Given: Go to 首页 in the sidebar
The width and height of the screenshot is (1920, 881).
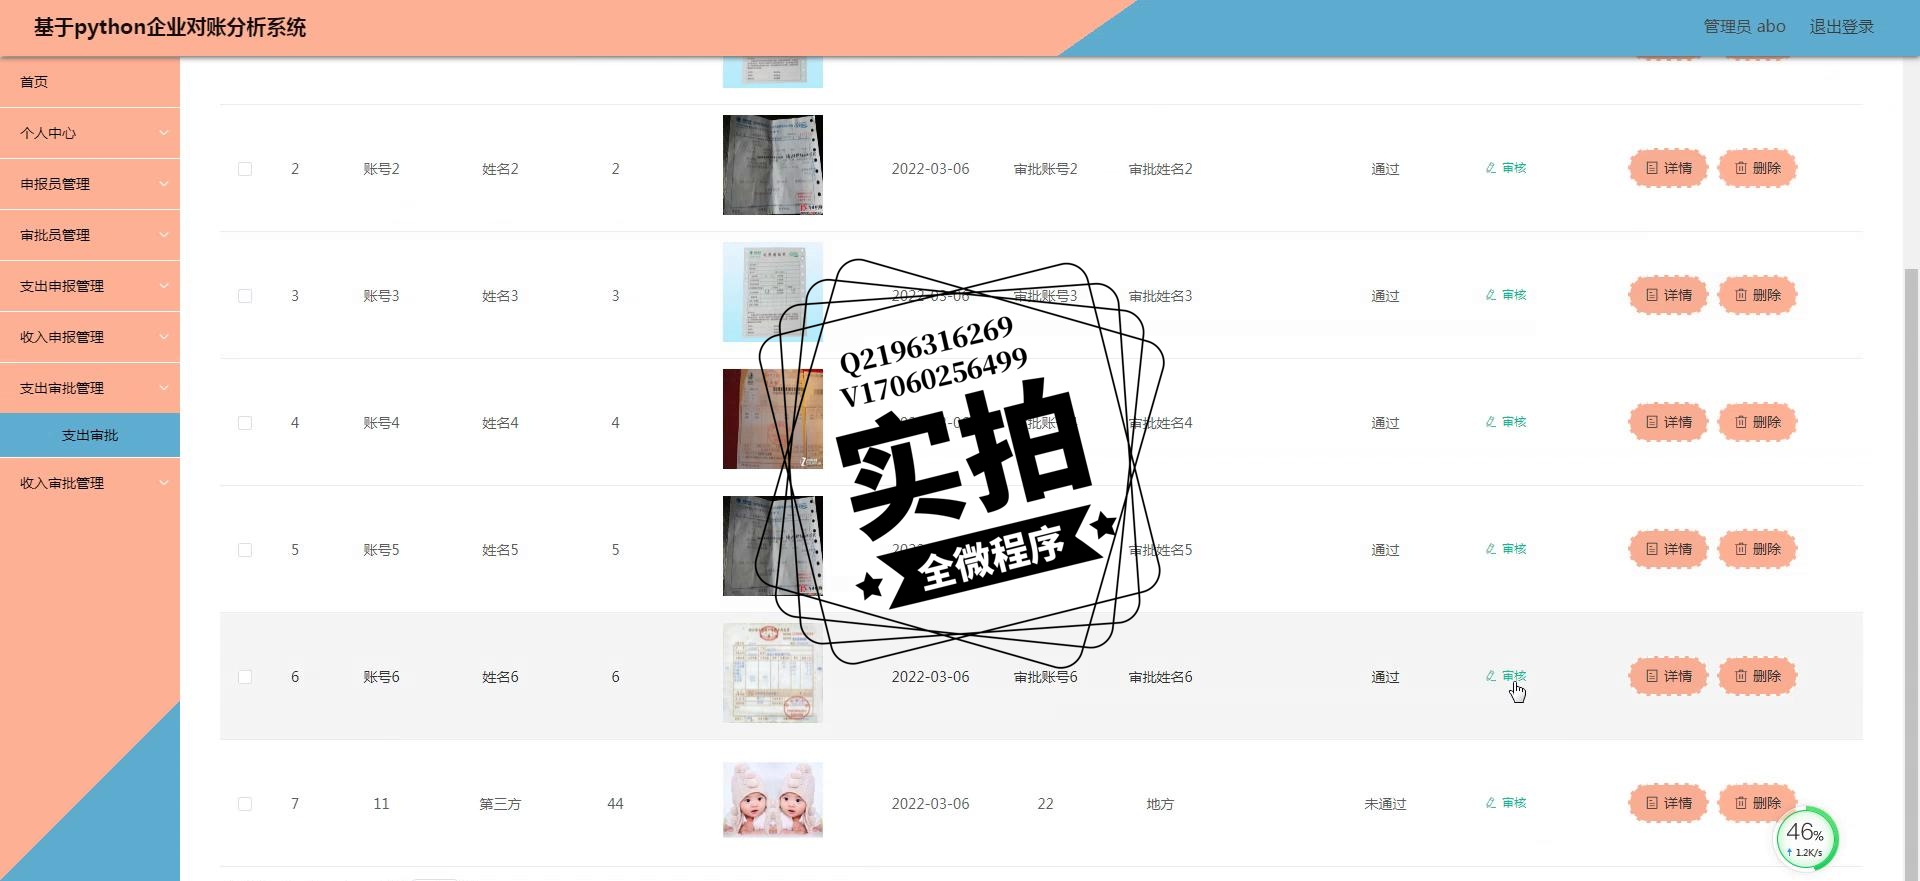Looking at the screenshot, I should click(x=90, y=82).
